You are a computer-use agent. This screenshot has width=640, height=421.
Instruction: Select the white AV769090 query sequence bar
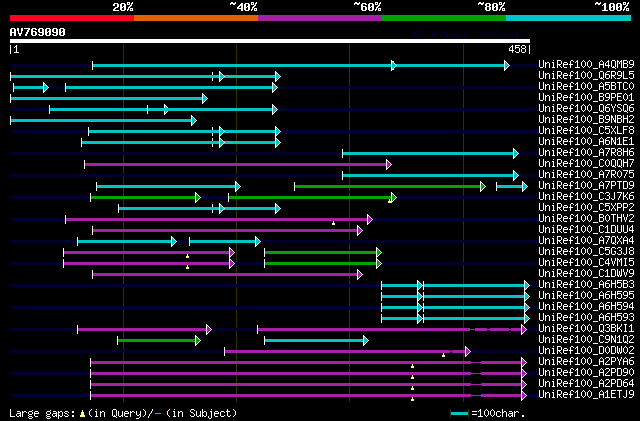click(x=270, y=41)
